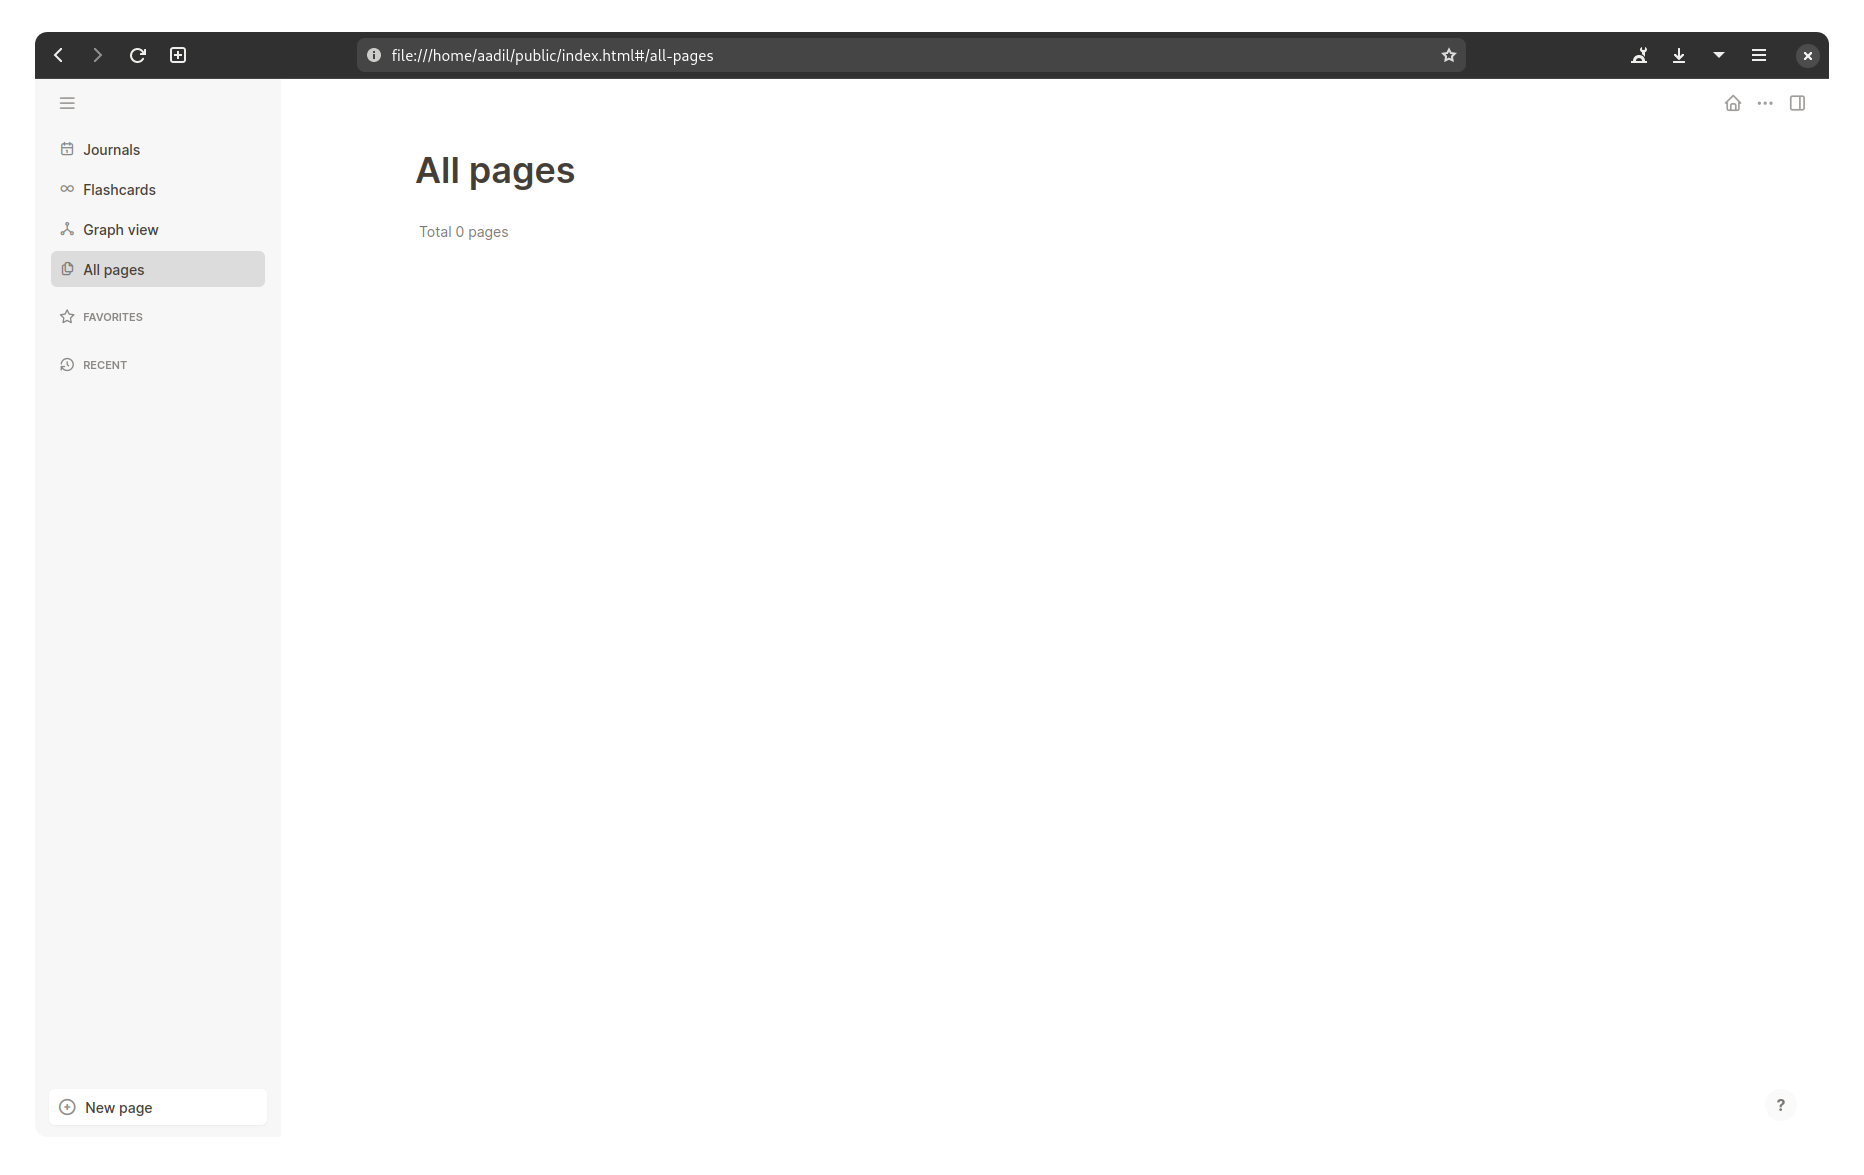The image size is (1864, 1175).
Task: Toggle the right sidebar panel
Action: click(x=1797, y=103)
